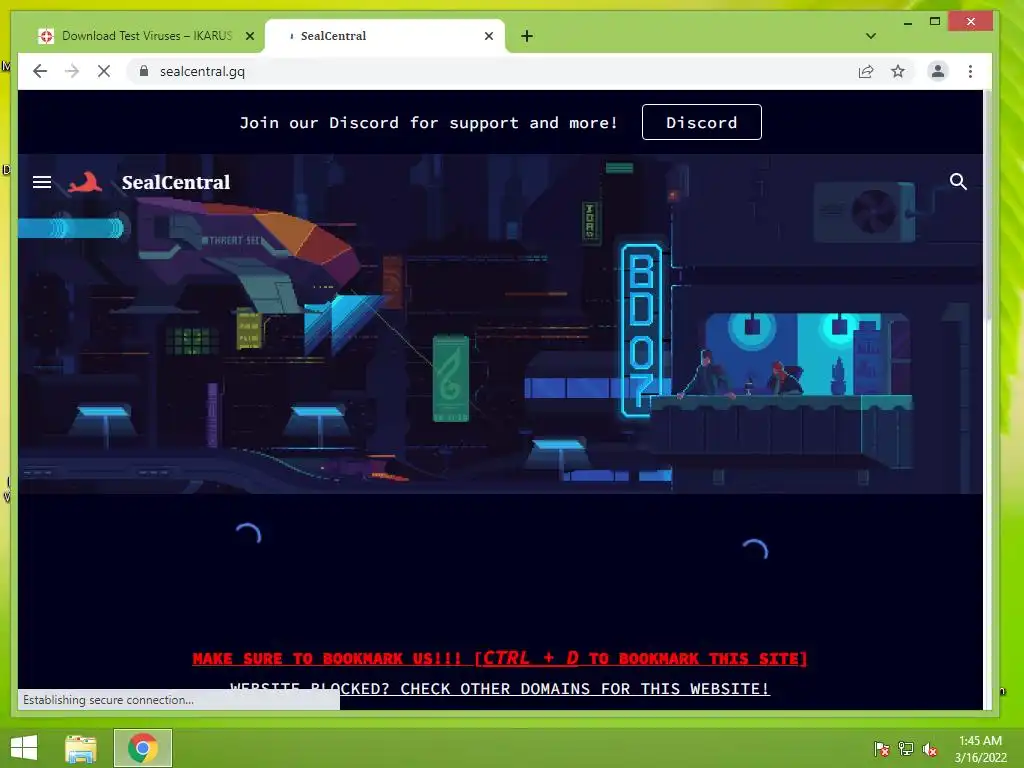
Task: Open the Chrome profile menu
Action: (x=937, y=71)
